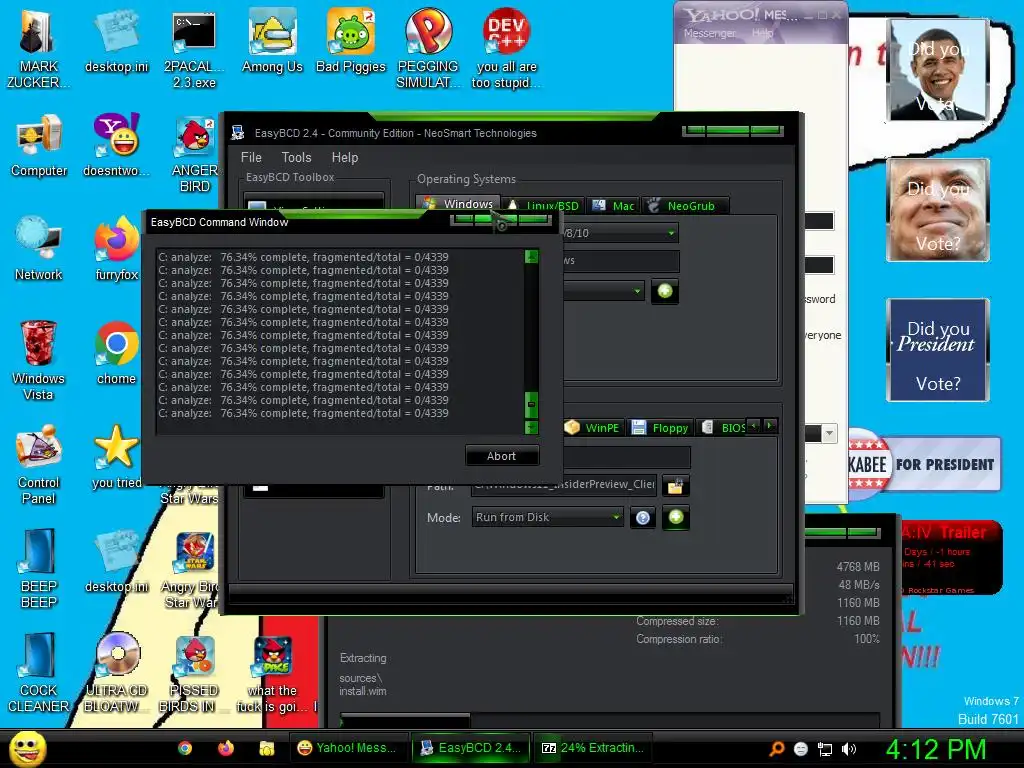Switch to the Mac tab
The image size is (1024, 768).
point(613,206)
